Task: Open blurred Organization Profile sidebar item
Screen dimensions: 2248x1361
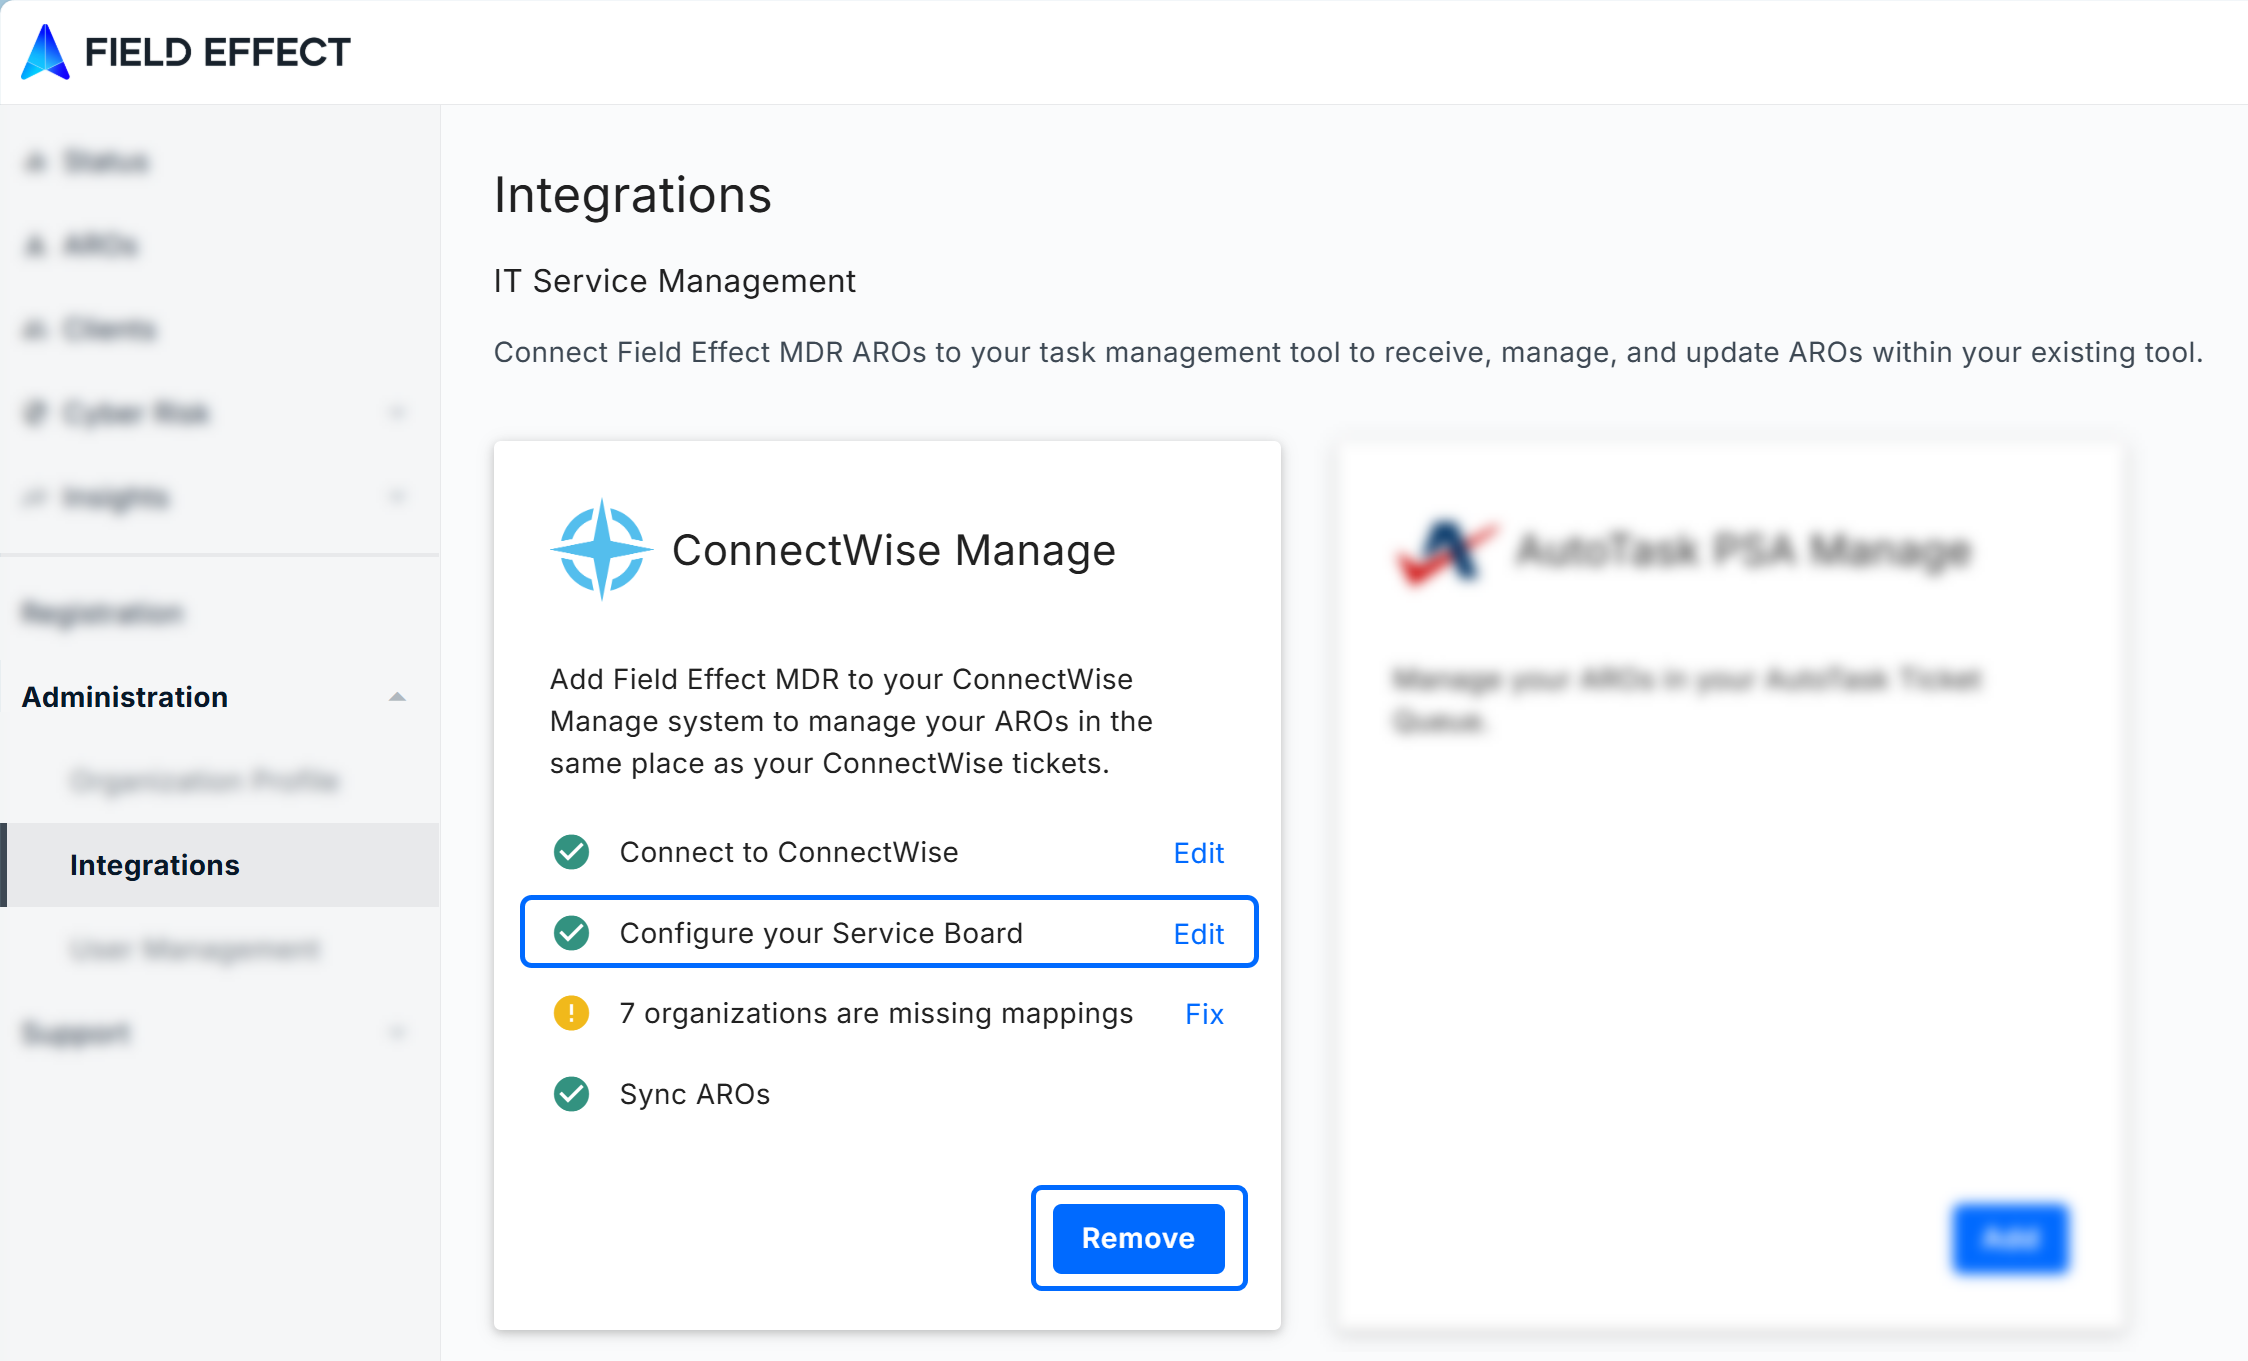Action: [205, 781]
